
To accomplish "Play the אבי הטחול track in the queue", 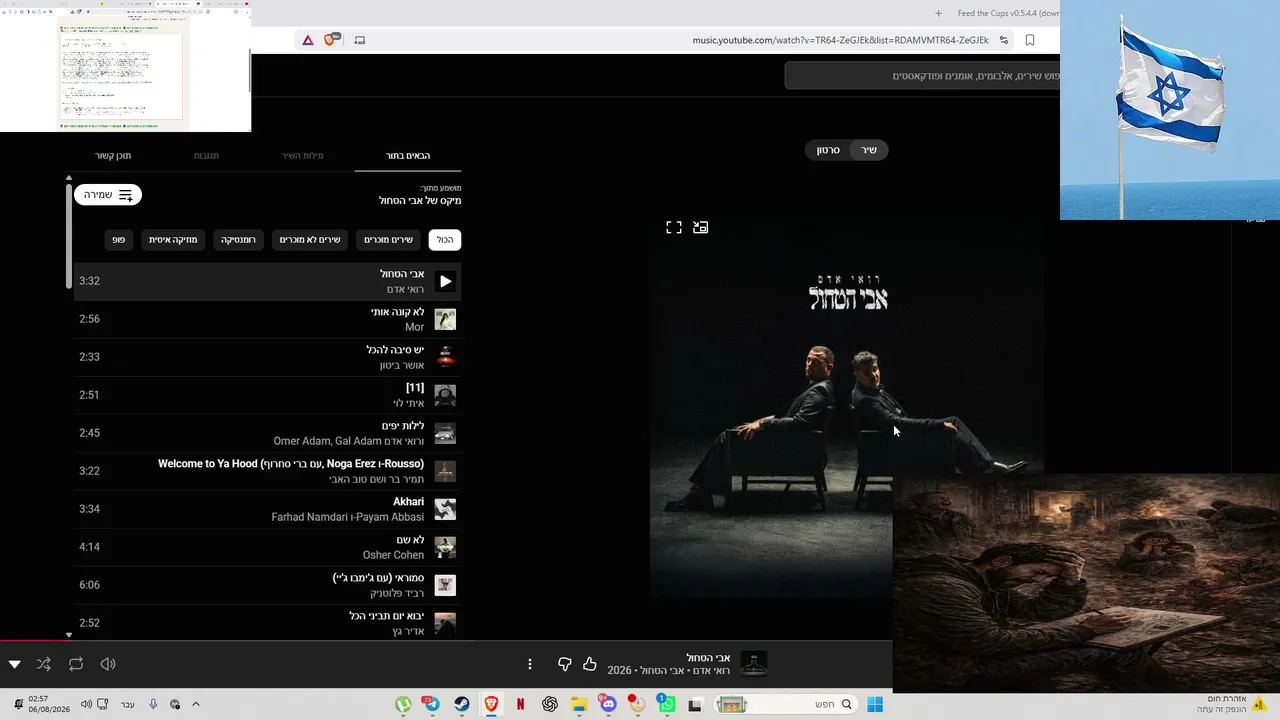I will [446, 281].
